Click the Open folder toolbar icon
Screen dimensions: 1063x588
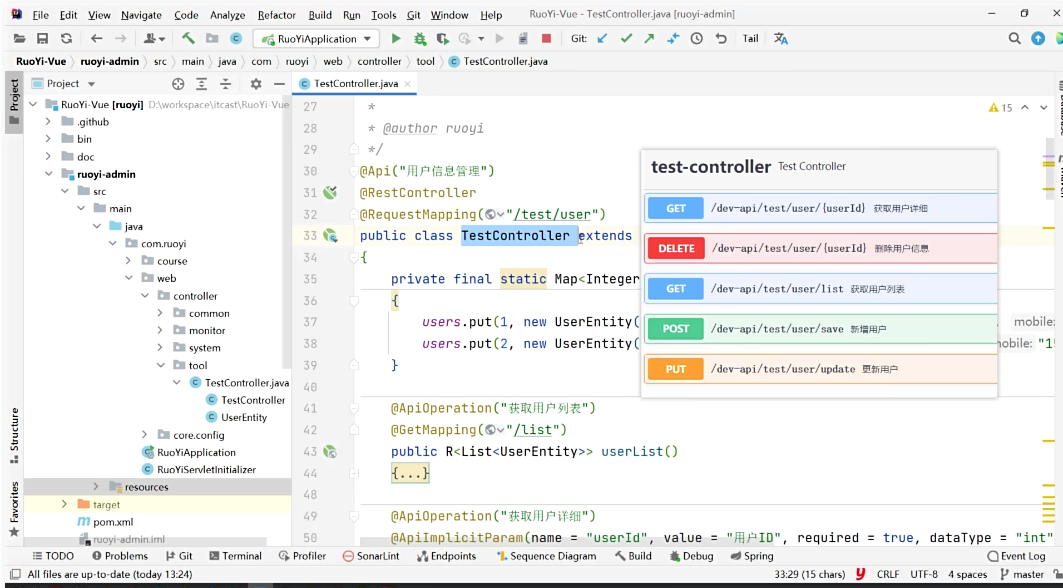tap(20, 39)
